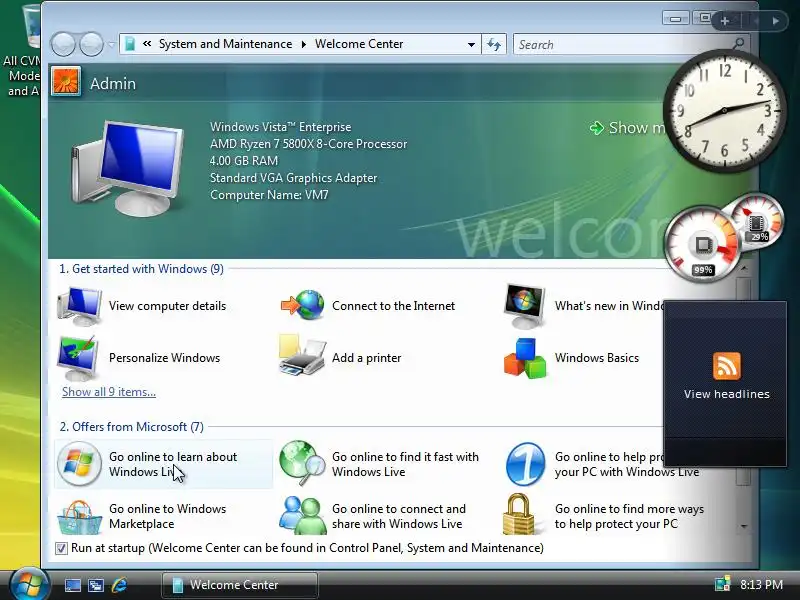This screenshot has width=800, height=600.
Task: Click the Connect to the Internet globe icon
Action: (x=303, y=305)
